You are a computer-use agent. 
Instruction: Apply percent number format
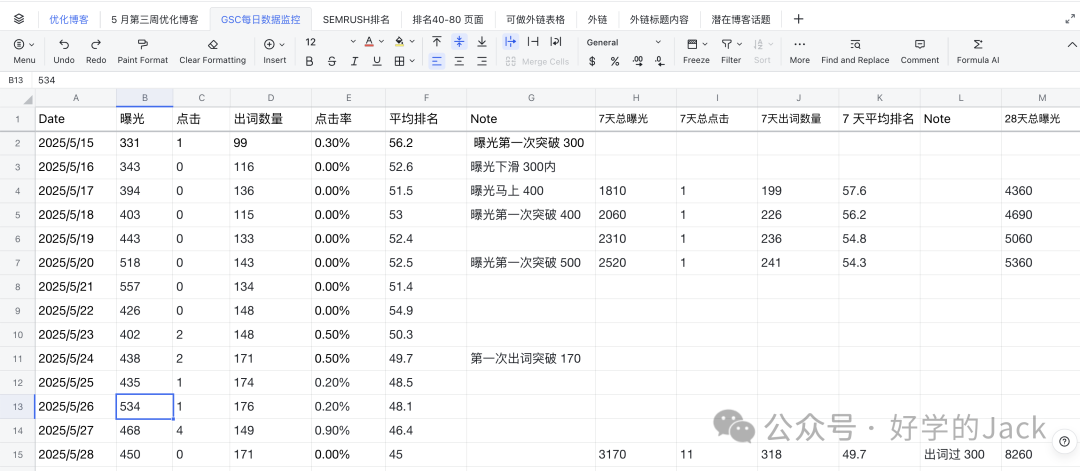click(x=615, y=61)
